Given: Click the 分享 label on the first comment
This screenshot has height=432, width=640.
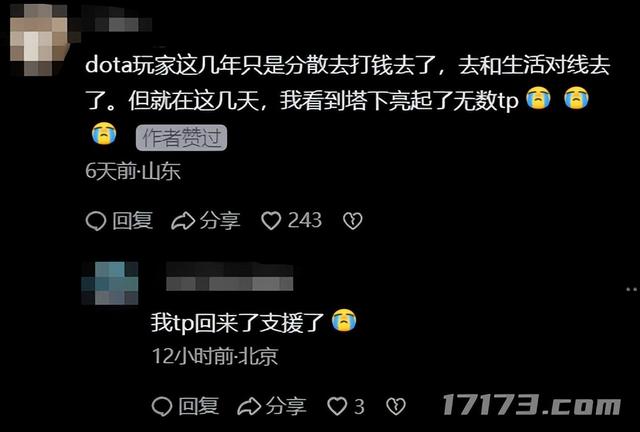Looking at the screenshot, I should click(x=220, y=221).
